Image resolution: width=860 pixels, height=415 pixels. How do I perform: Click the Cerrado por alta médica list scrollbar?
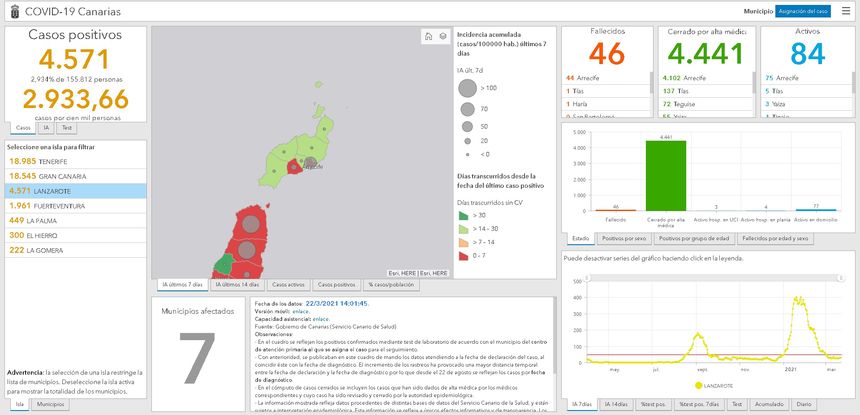tap(754, 83)
